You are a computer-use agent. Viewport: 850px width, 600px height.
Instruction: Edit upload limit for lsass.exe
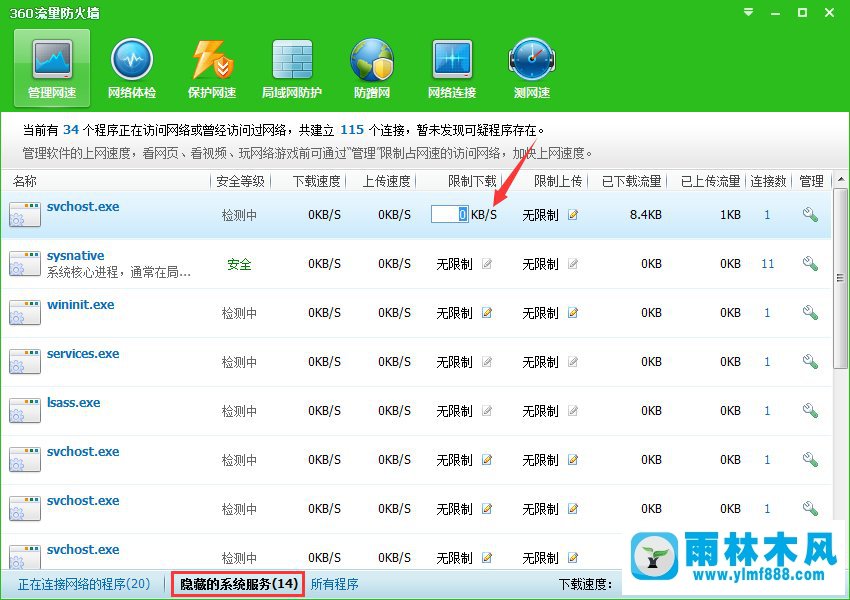[x=573, y=411]
